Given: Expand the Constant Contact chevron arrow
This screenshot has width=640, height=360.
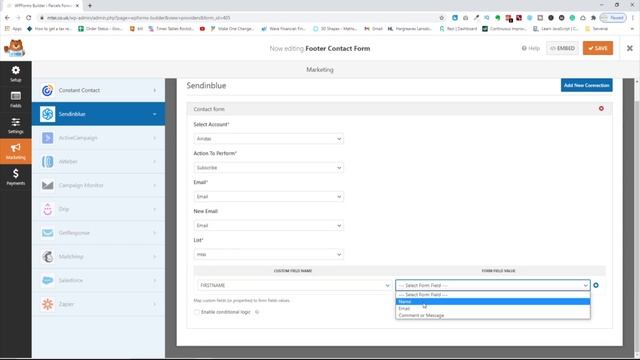Looking at the screenshot, I should [155, 90].
